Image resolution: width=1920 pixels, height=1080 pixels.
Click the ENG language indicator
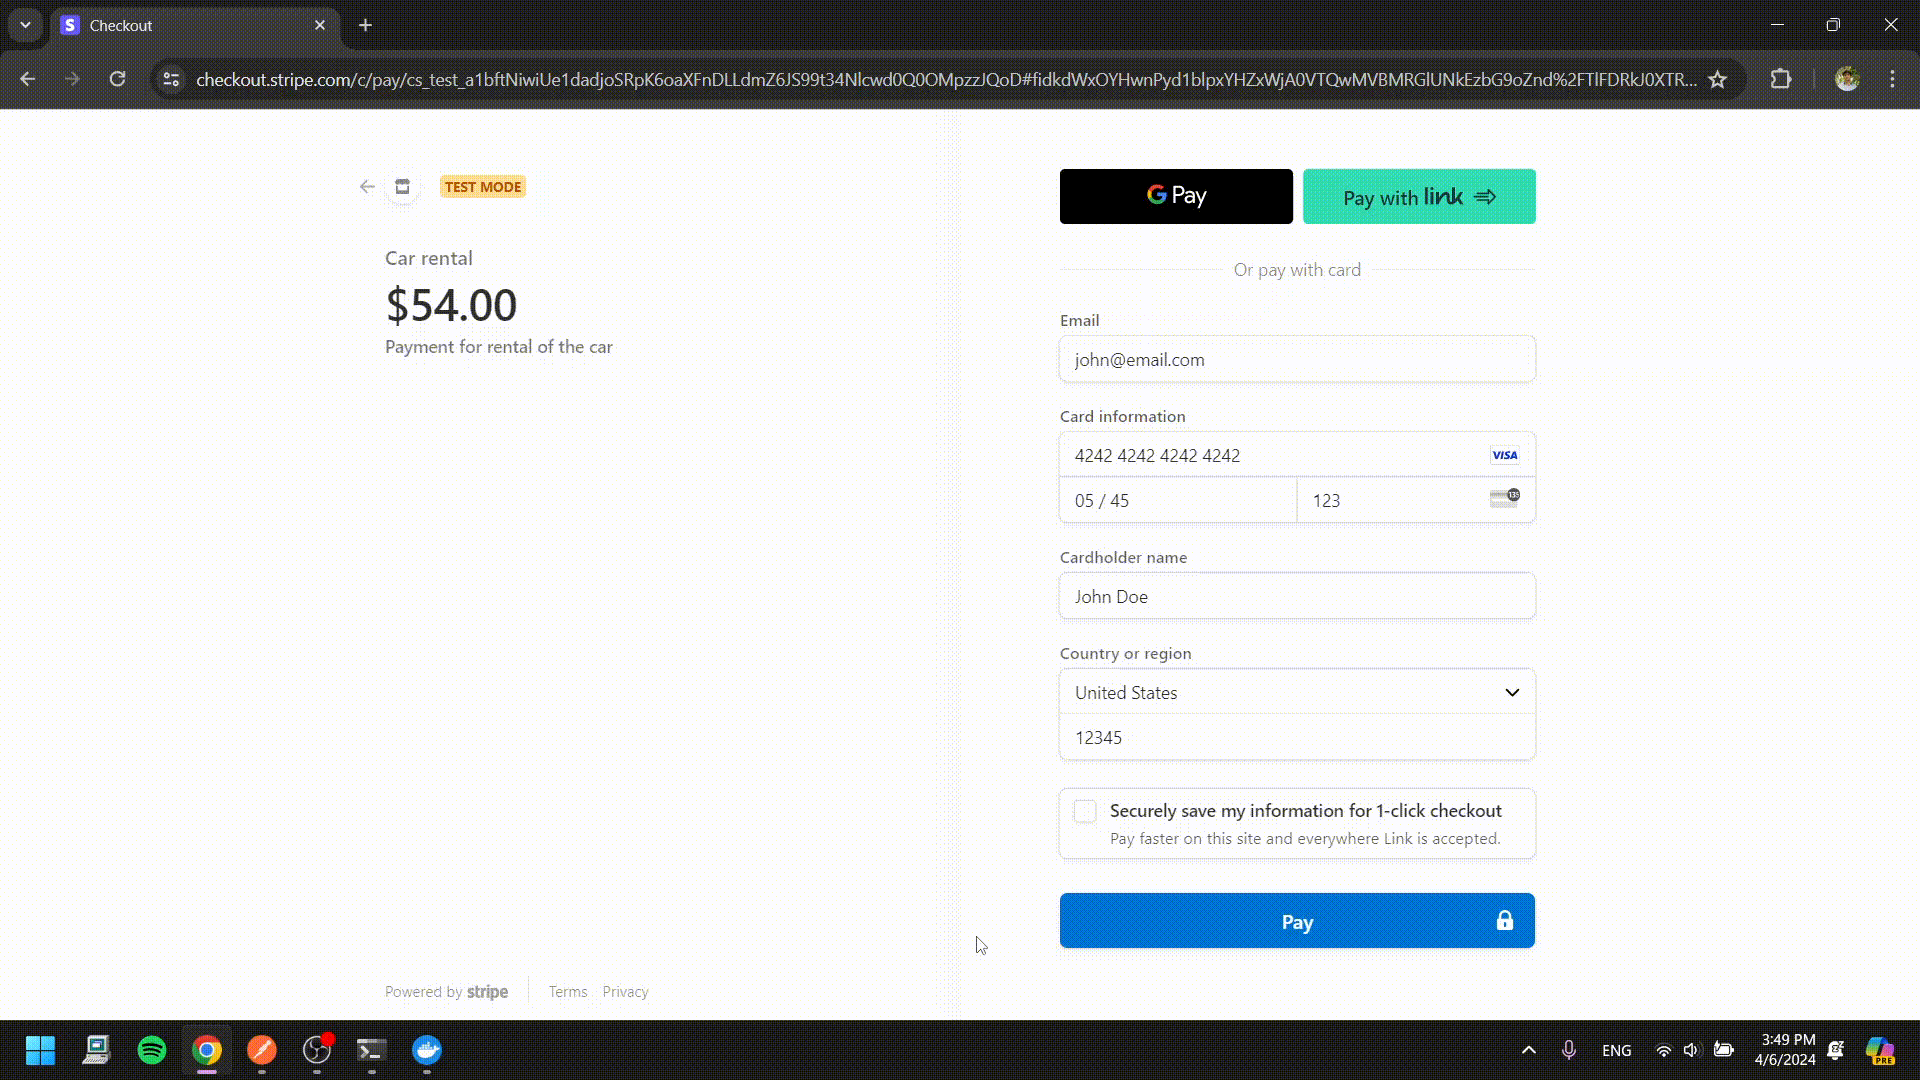pos(1616,1050)
